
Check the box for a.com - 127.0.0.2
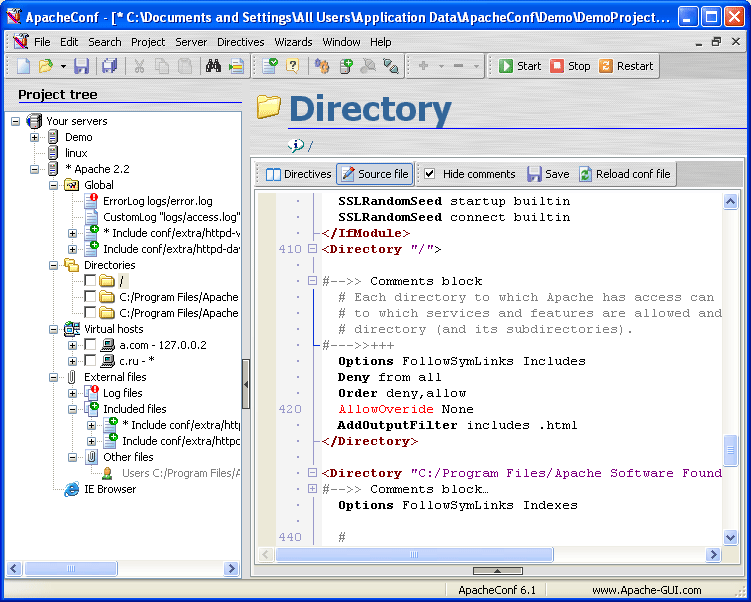[90, 345]
